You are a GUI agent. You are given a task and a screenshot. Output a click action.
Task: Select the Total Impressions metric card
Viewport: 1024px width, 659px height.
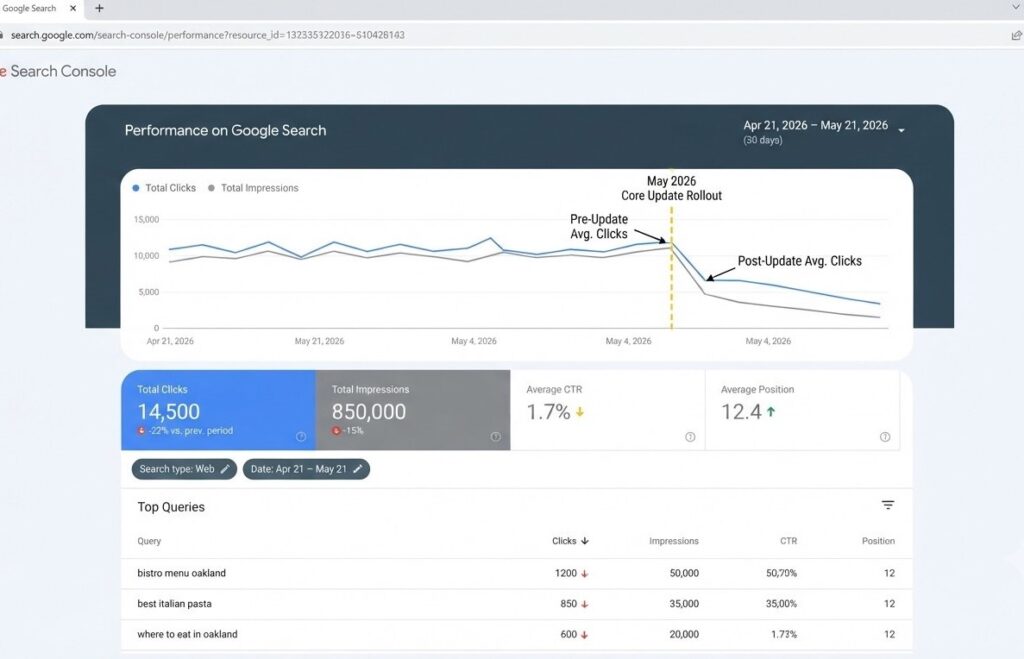pos(413,410)
